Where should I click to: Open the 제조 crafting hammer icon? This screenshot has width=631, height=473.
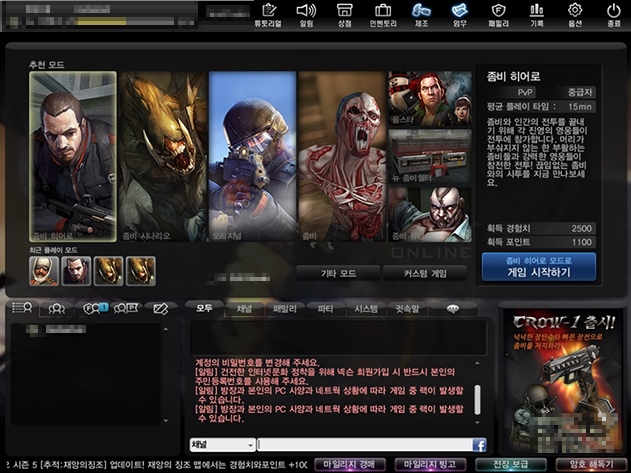click(421, 15)
